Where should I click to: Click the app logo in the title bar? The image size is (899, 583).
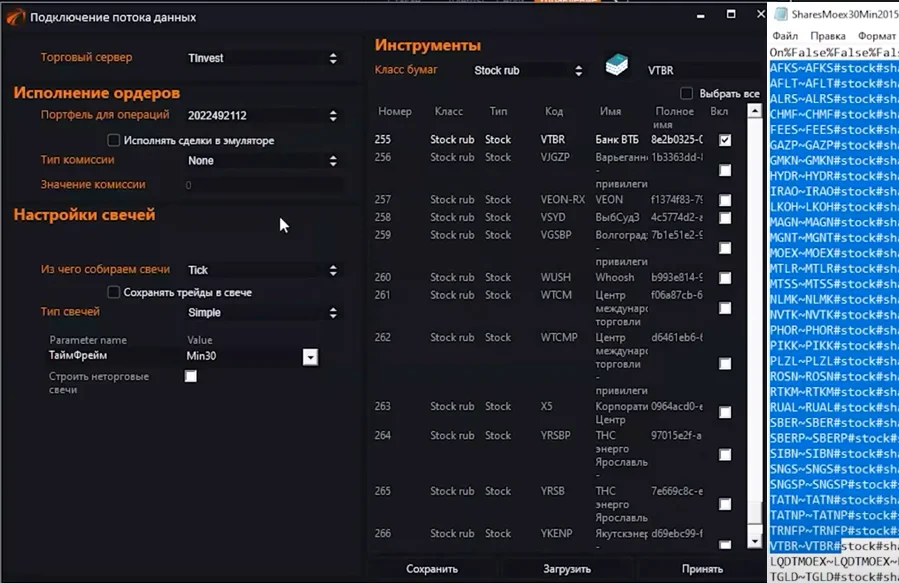[x=15, y=17]
